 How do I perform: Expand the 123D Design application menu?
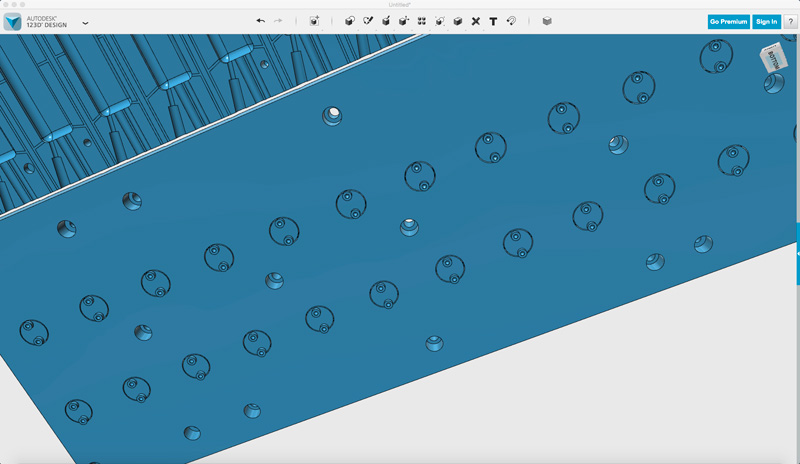[x=85, y=22]
